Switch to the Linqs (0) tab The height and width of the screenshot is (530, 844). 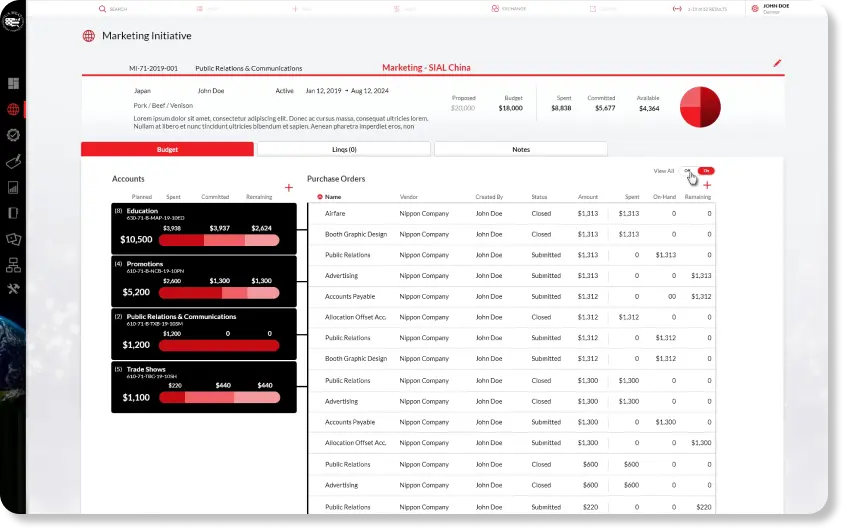[344, 149]
